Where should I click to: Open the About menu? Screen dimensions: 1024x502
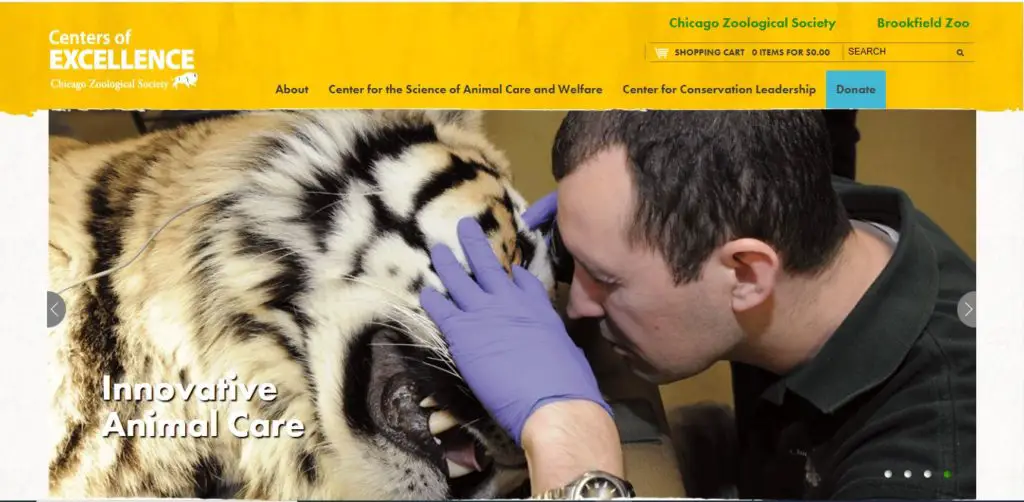coord(292,89)
